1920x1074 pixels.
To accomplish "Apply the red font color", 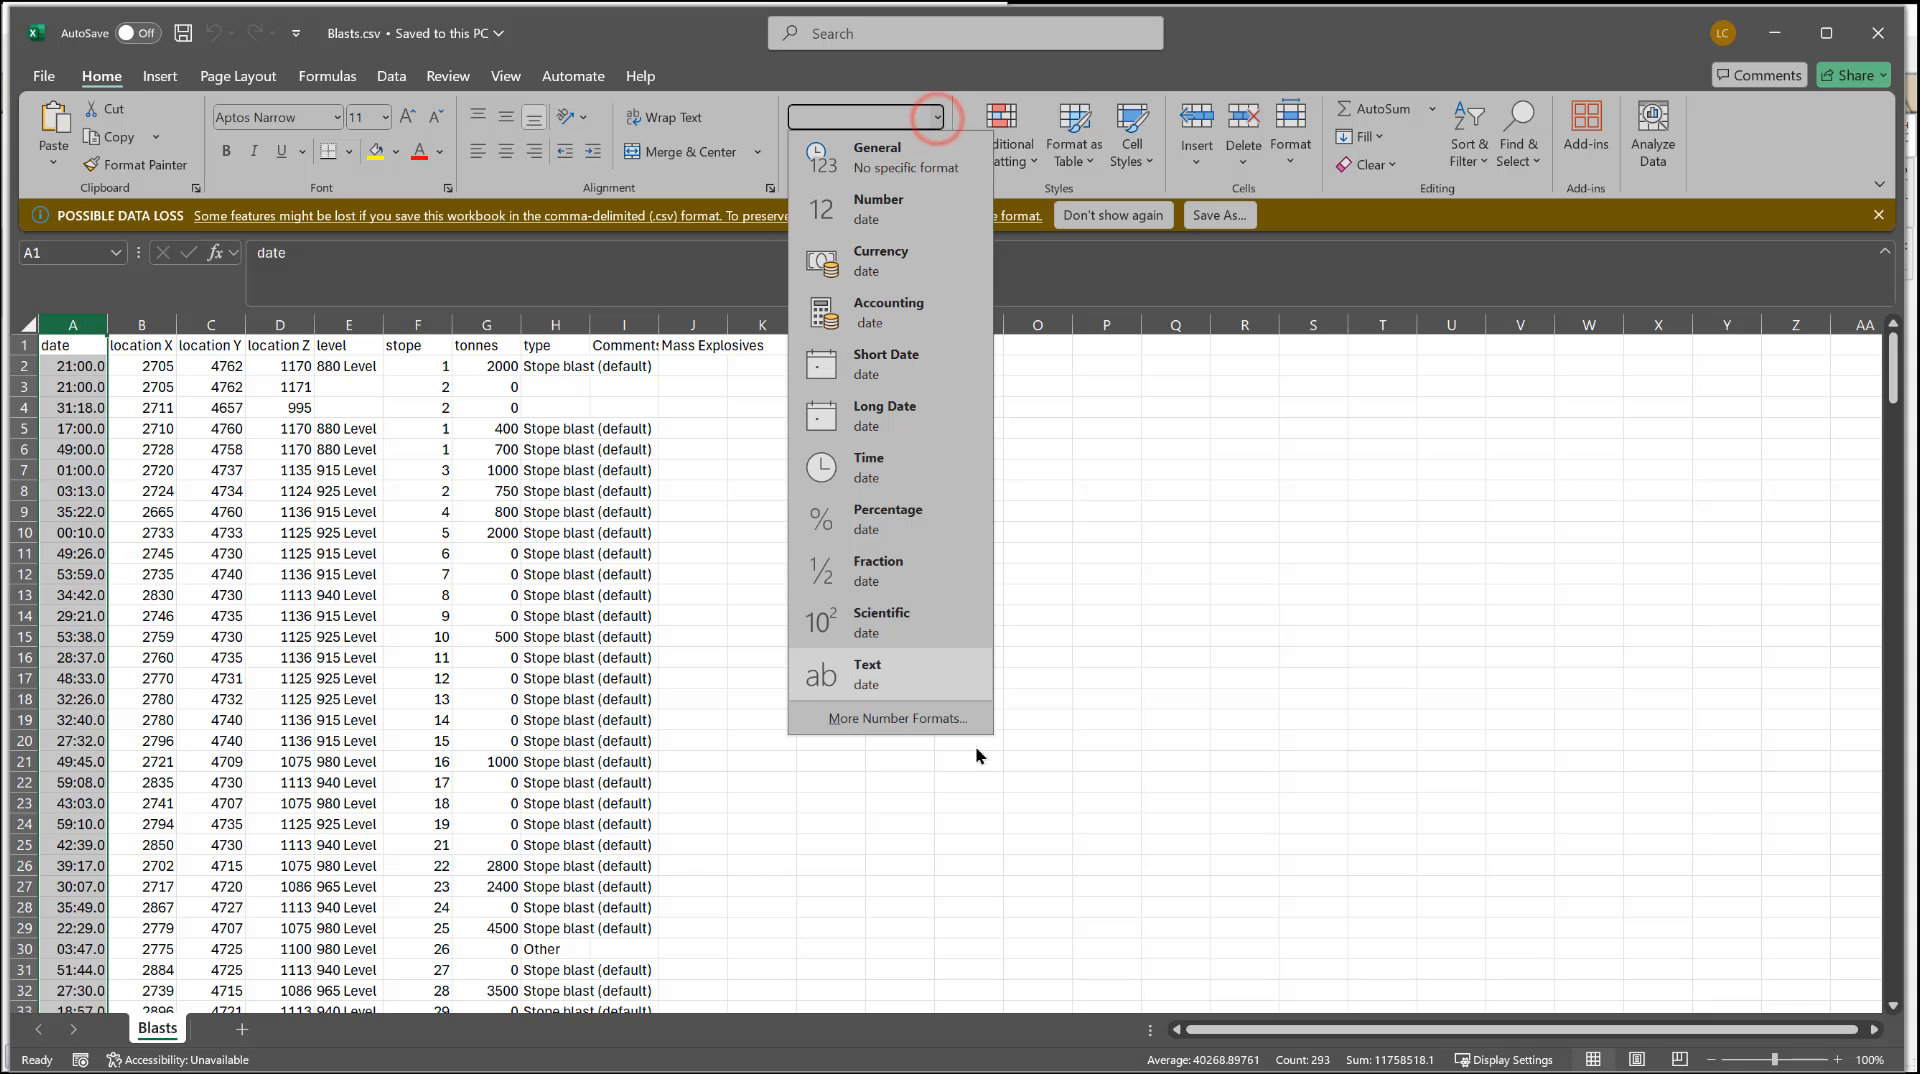I will [x=420, y=152].
